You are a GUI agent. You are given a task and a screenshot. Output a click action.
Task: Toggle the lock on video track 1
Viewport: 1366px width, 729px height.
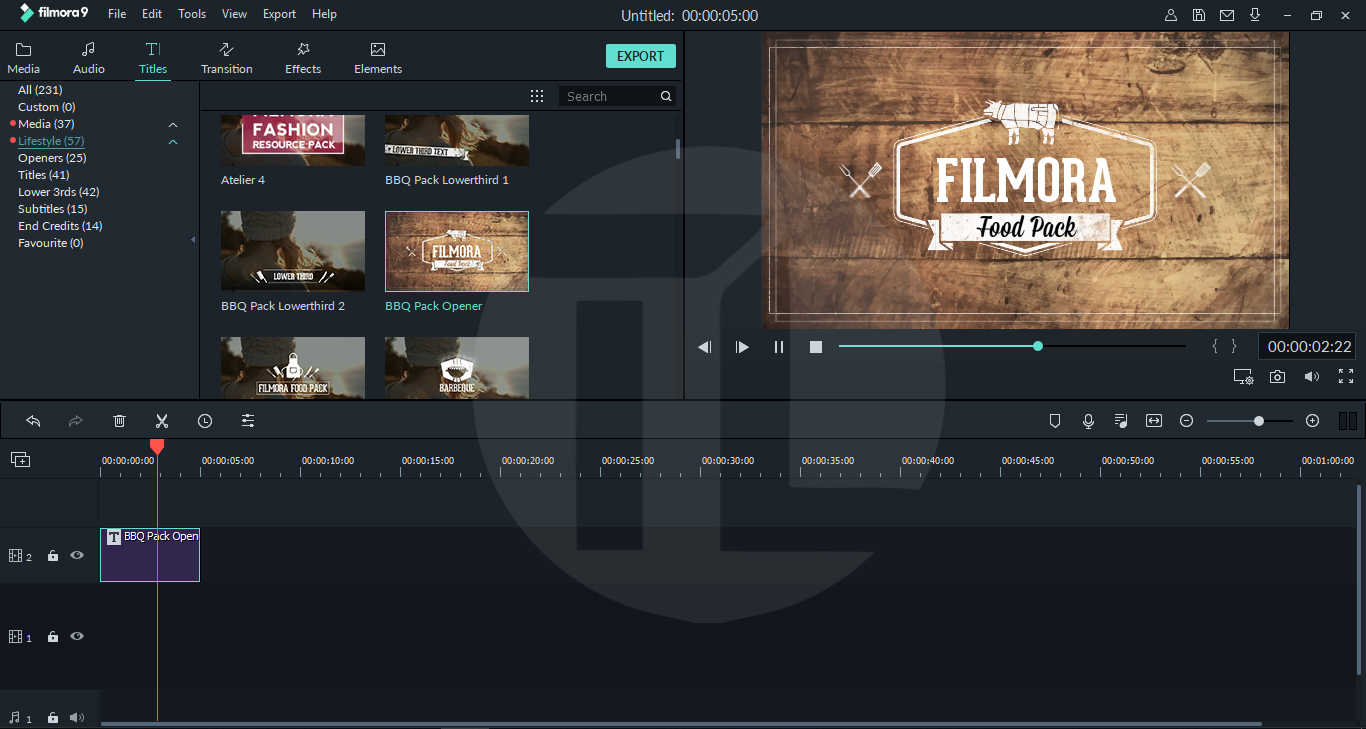53,637
